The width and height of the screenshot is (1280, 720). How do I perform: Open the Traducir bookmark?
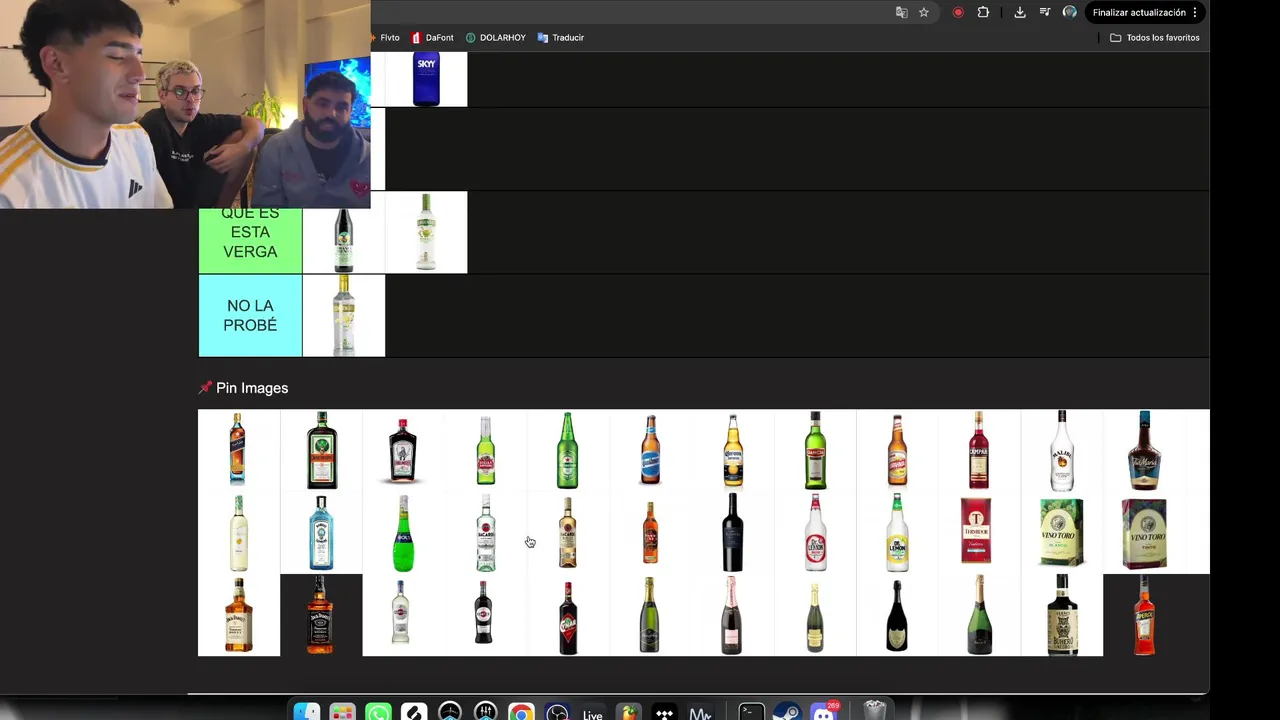point(561,37)
